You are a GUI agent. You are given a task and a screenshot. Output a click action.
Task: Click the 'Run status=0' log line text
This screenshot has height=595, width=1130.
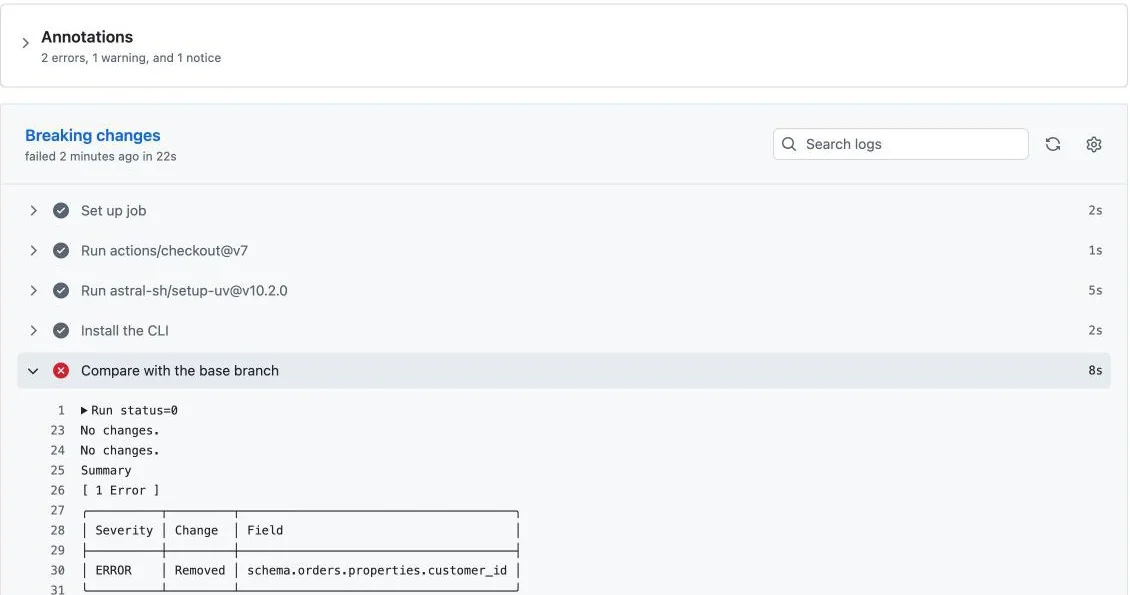(x=134, y=411)
